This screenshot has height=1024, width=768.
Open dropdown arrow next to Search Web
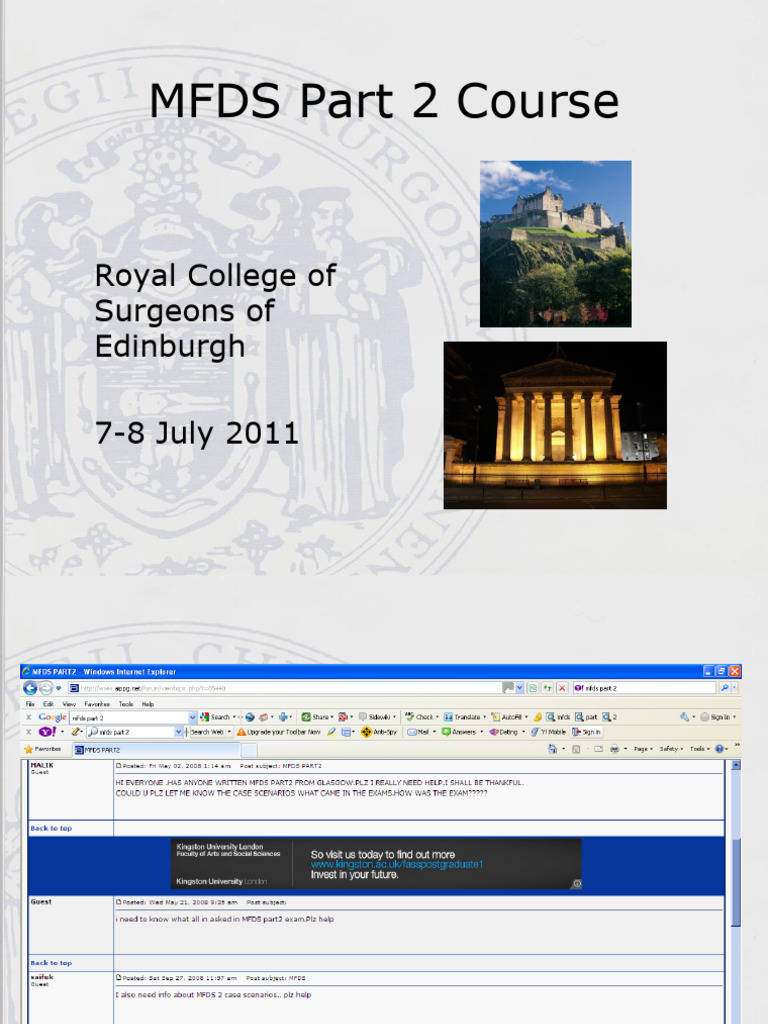(x=229, y=732)
